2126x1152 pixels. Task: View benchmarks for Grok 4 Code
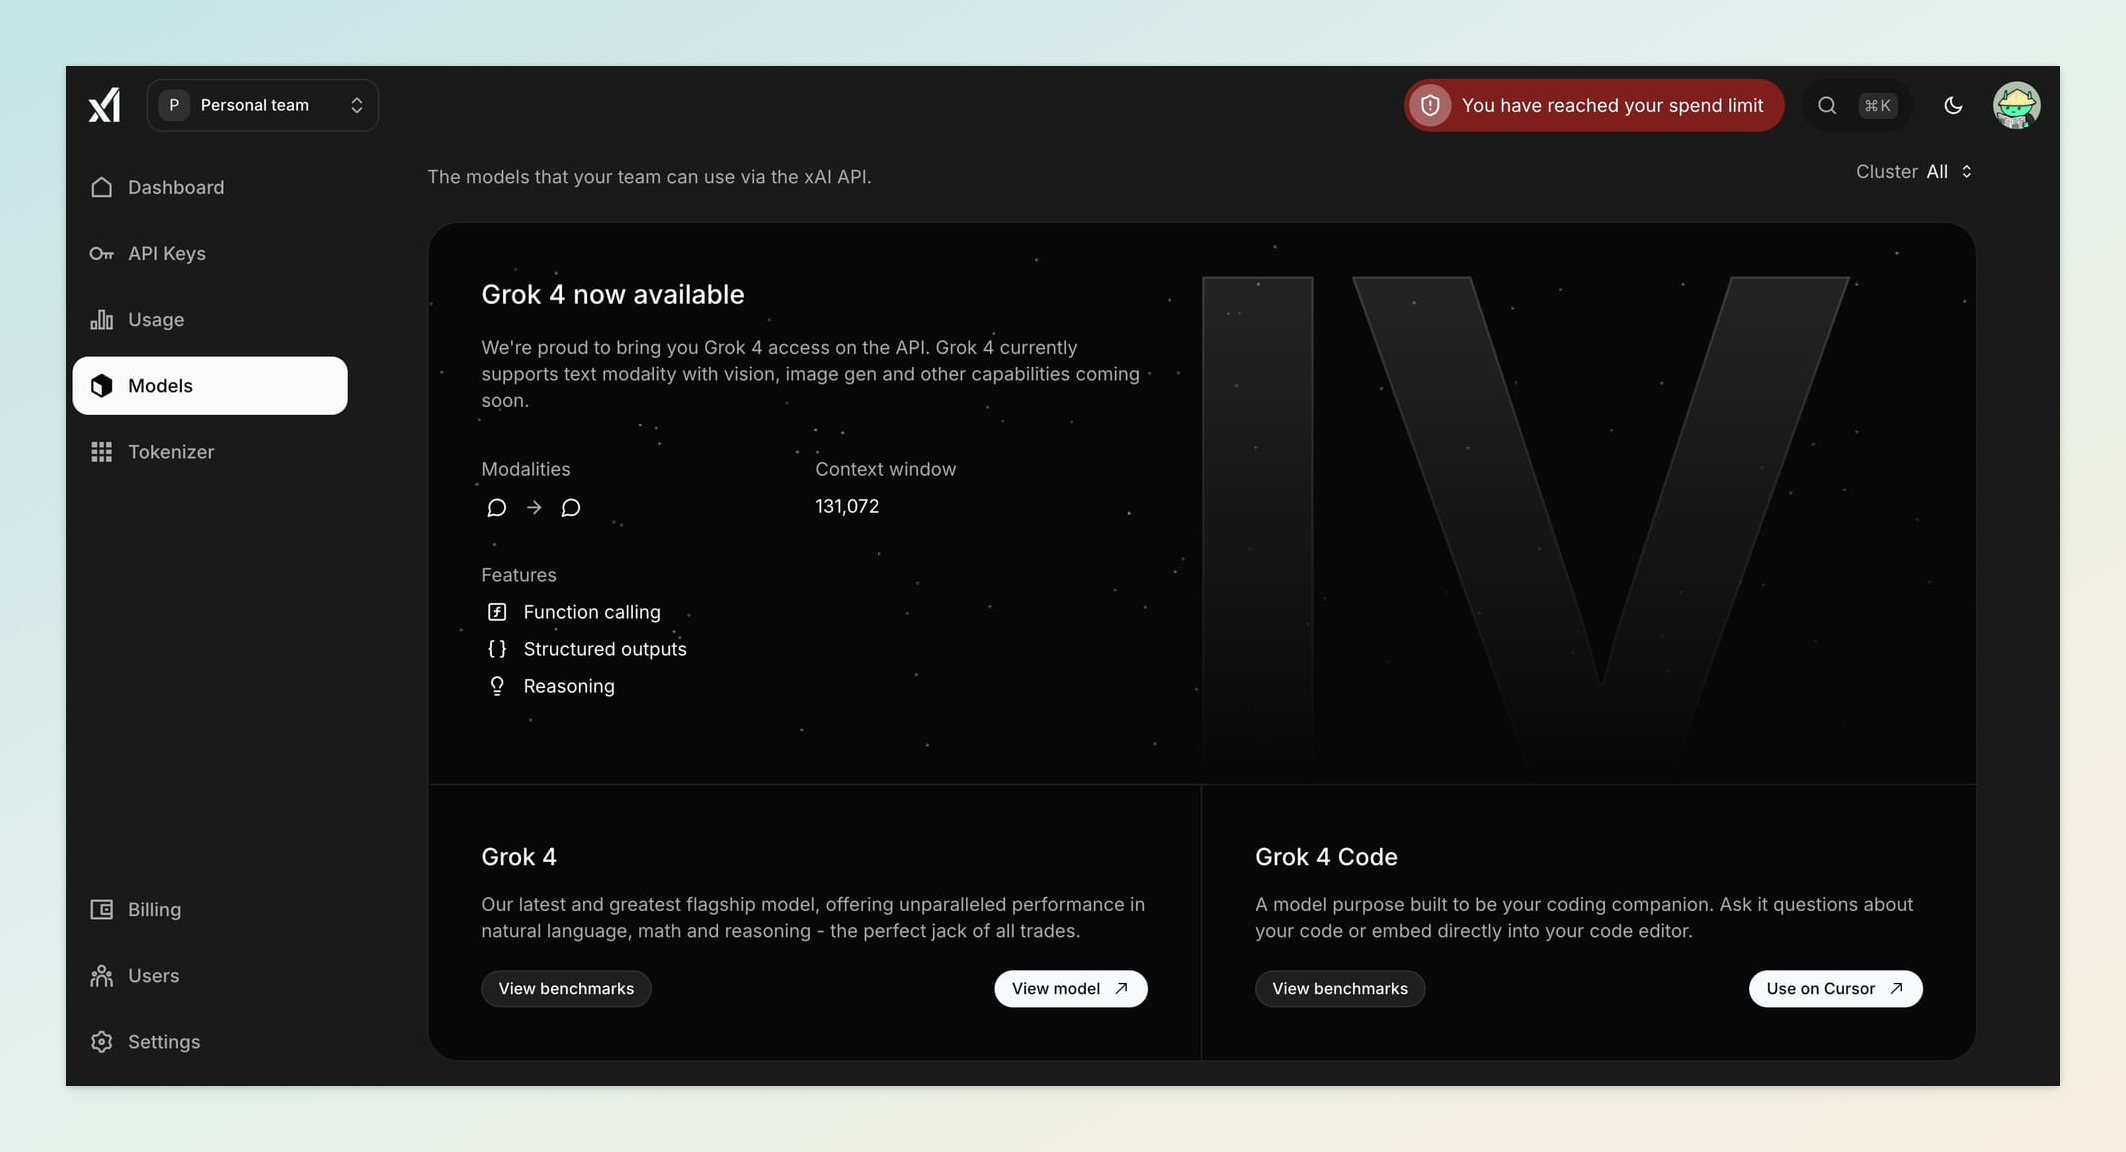pyautogui.click(x=1339, y=988)
